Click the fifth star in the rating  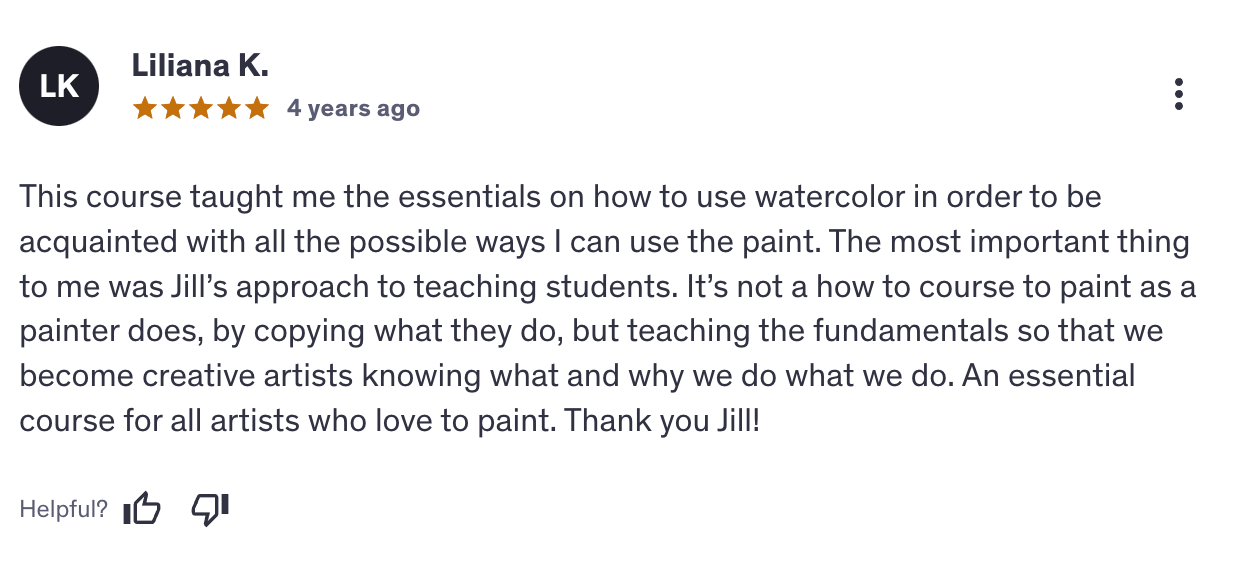point(257,108)
